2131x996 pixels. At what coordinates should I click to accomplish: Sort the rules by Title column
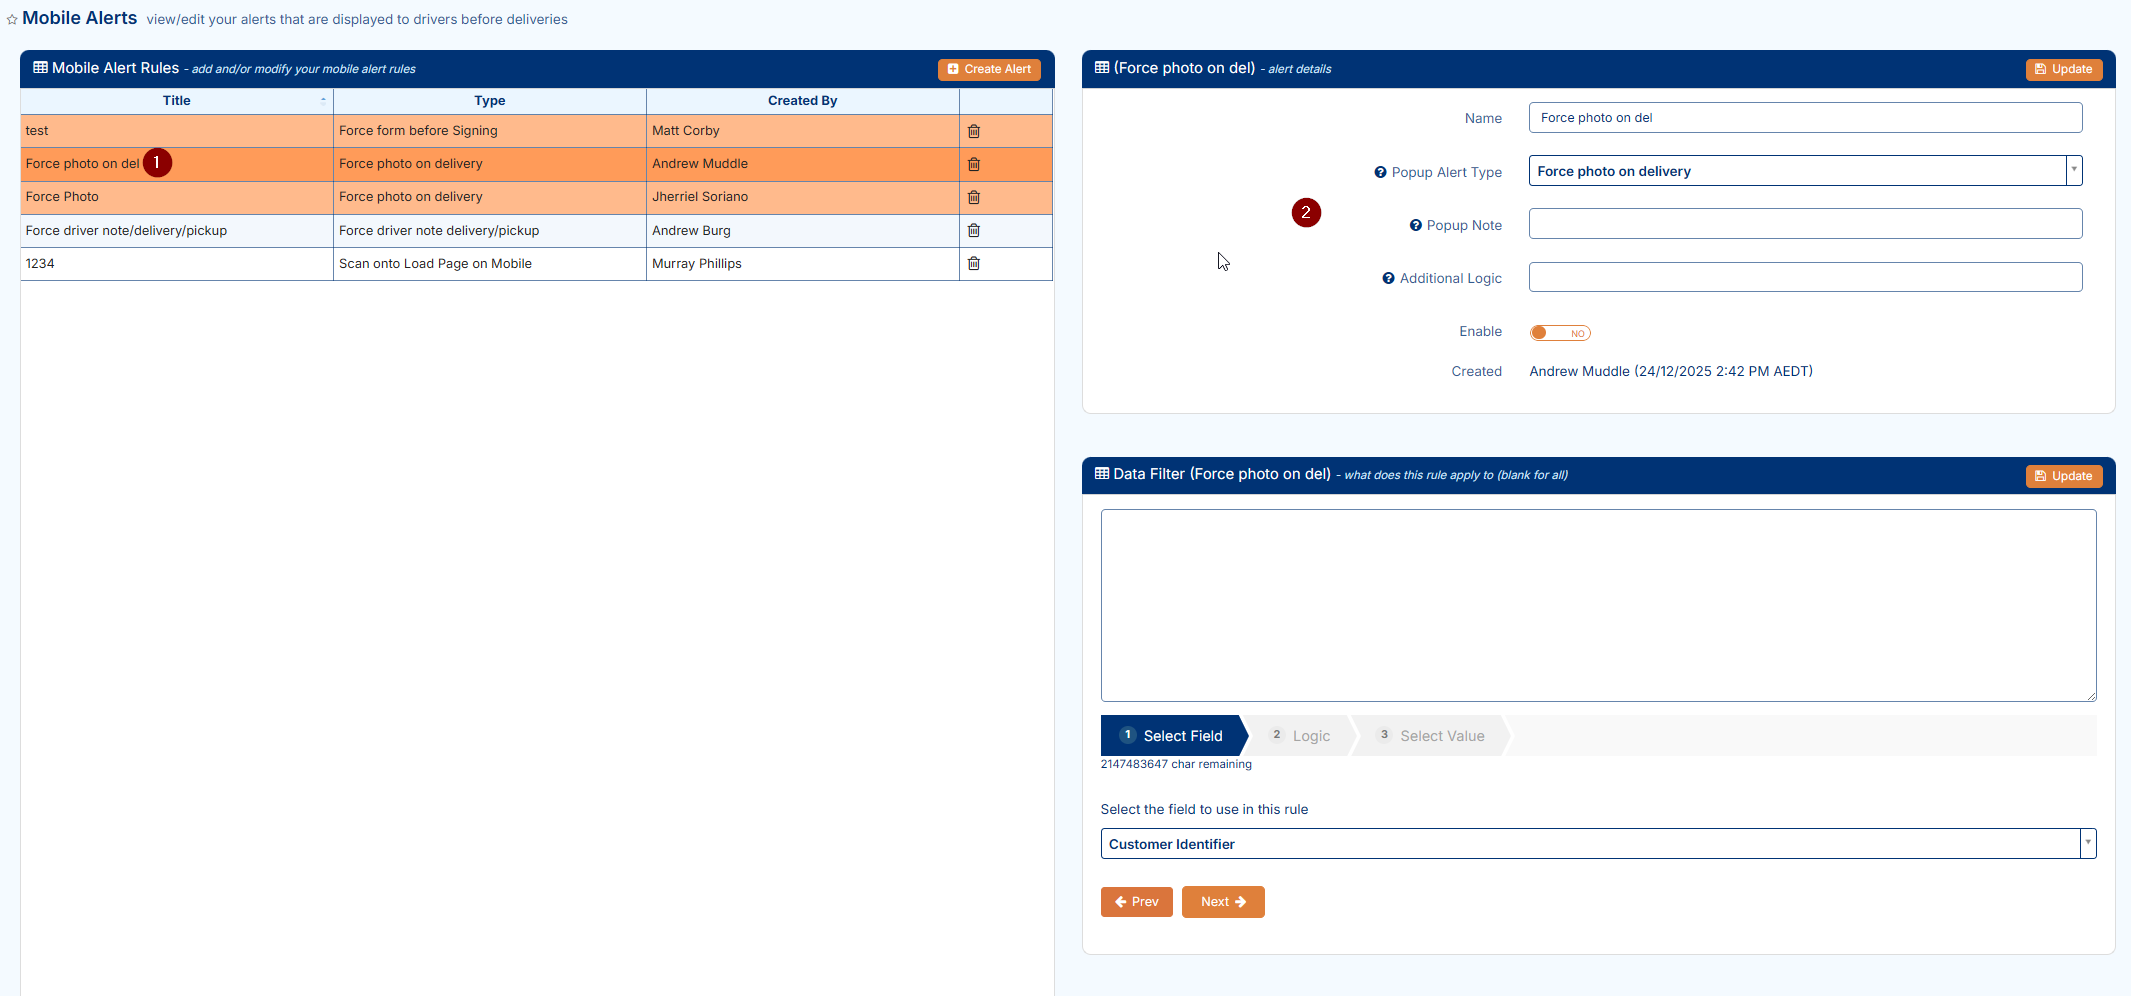(177, 101)
